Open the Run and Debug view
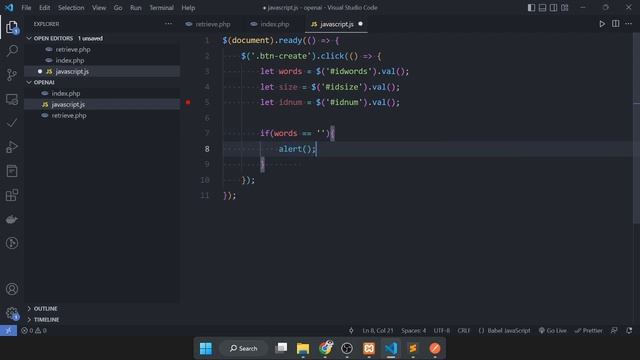Viewport: 640px width, 360px height. pyautogui.click(x=12, y=147)
